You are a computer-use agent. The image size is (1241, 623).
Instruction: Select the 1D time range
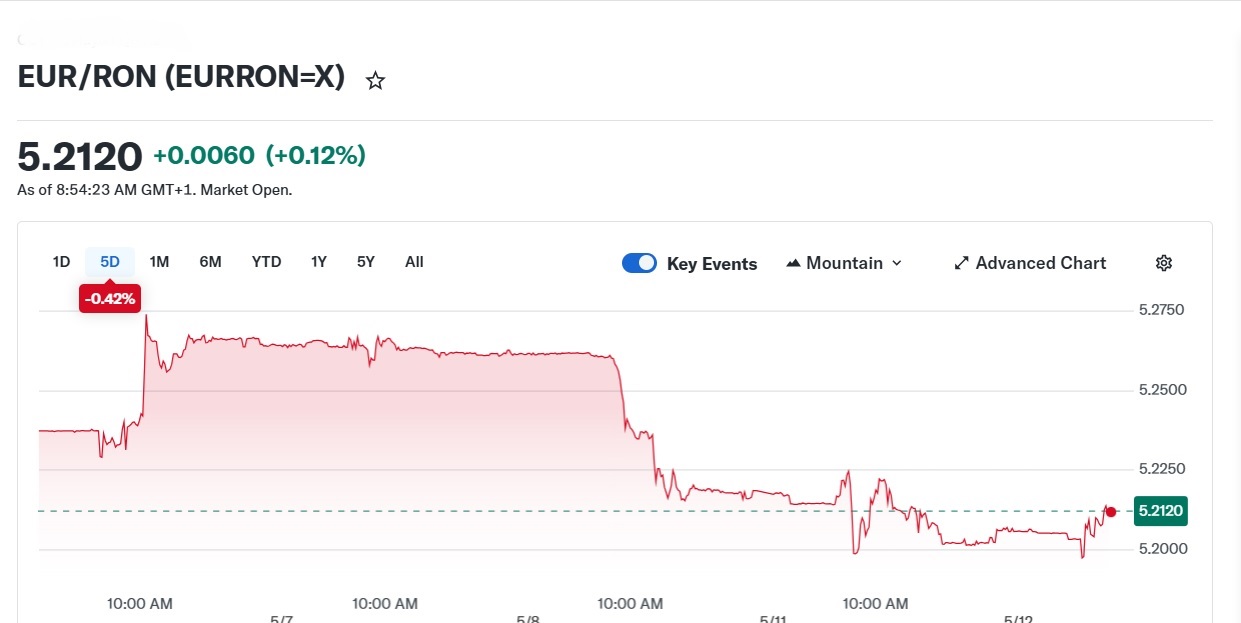coord(61,262)
